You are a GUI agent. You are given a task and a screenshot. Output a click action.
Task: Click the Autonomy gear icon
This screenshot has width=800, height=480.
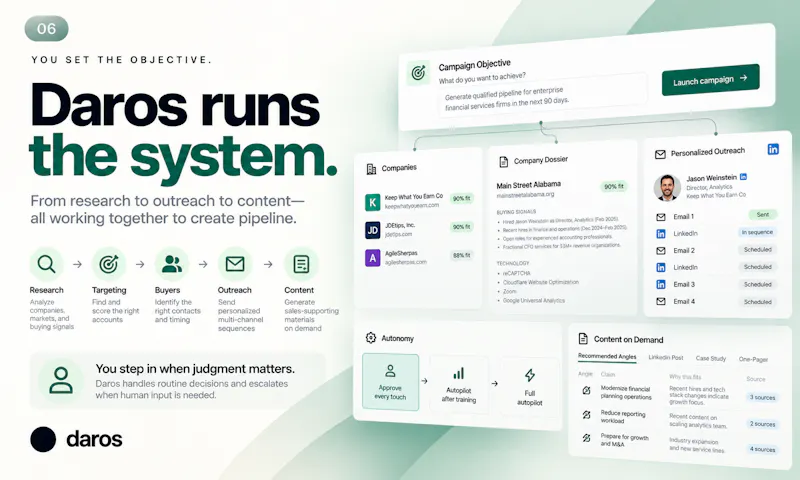pos(371,338)
